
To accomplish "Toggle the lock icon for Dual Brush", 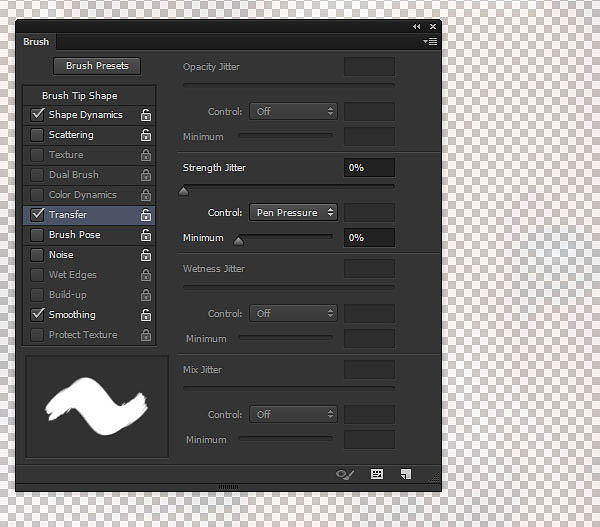I will point(146,175).
